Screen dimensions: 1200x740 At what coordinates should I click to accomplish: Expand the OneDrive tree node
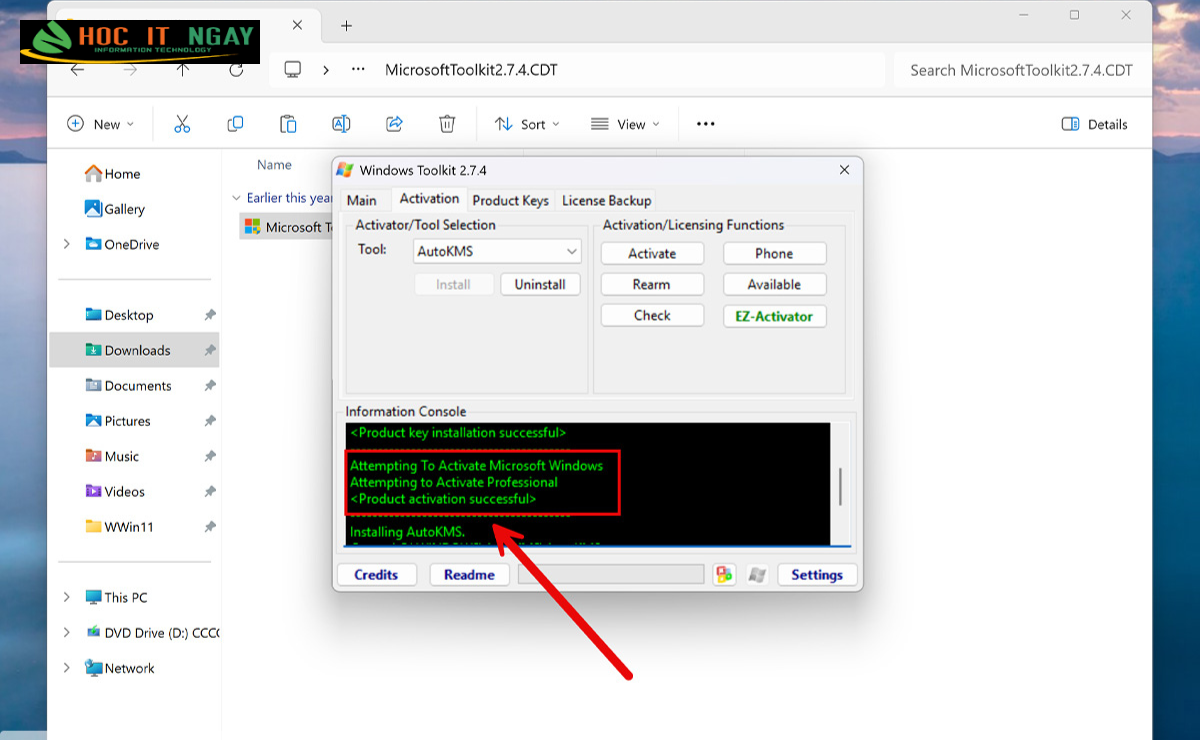click(x=67, y=244)
